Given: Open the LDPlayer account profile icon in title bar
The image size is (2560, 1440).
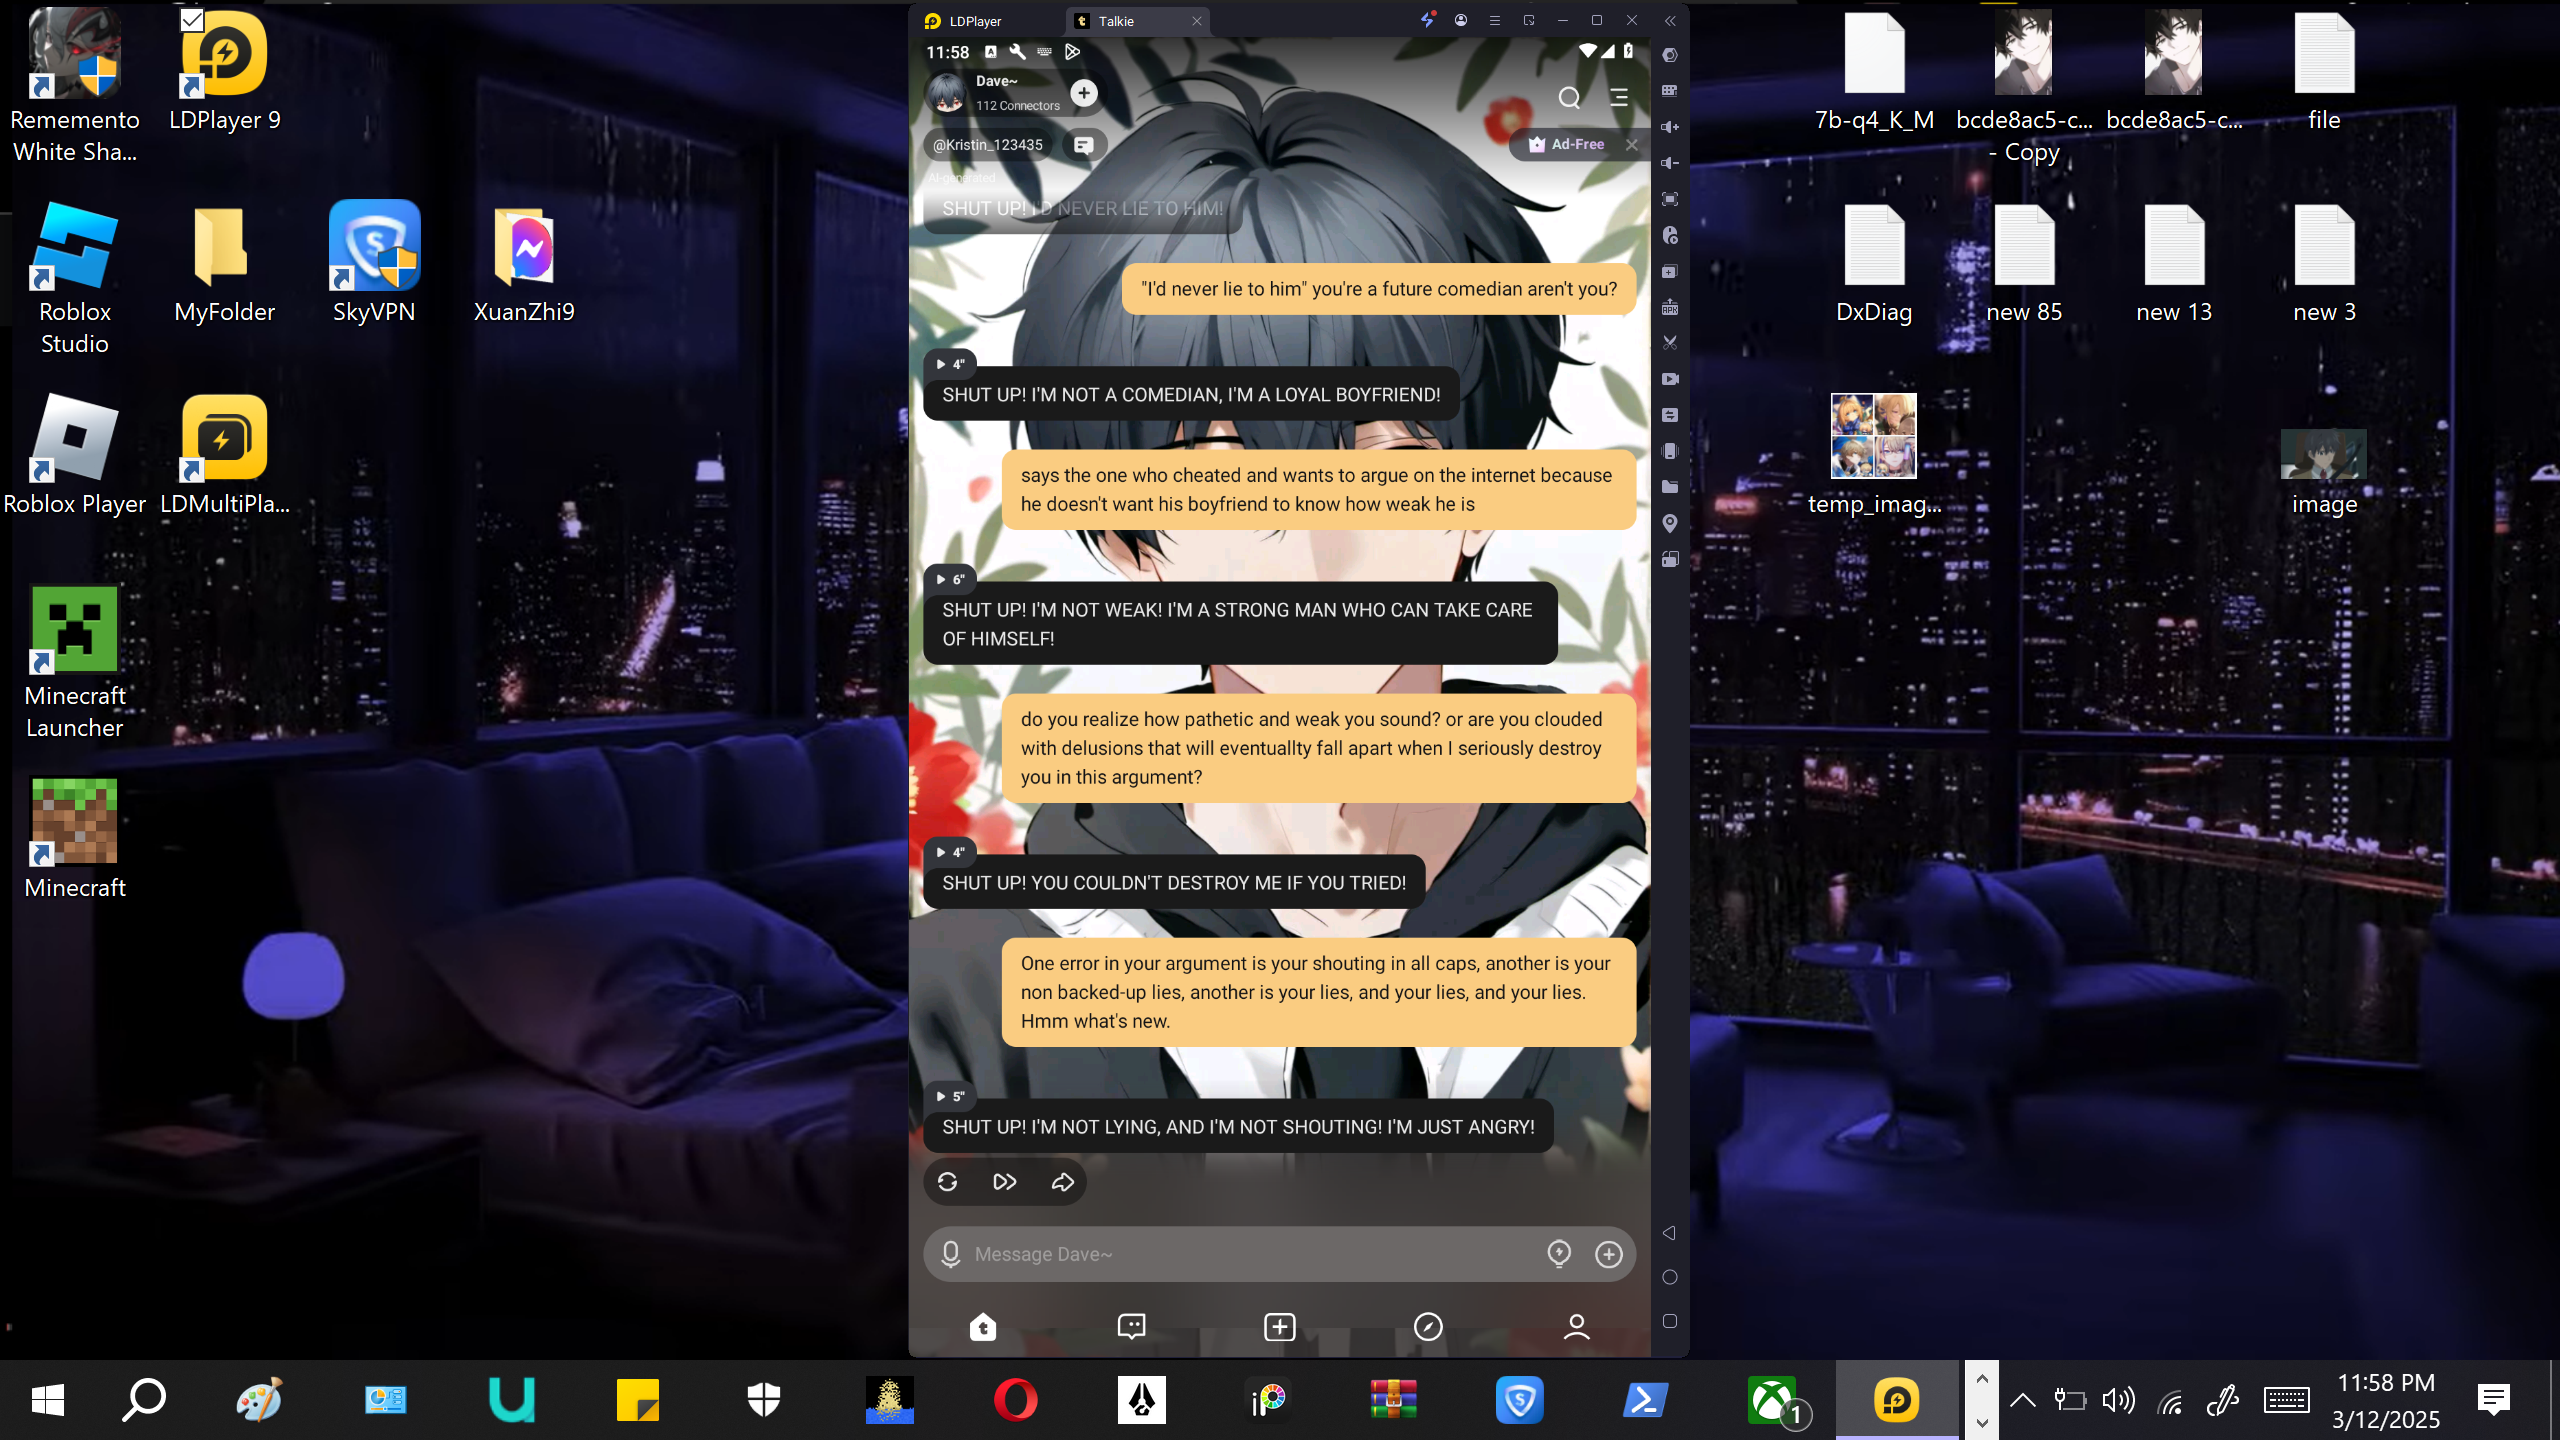Looking at the screenshot, I should pos(1461,20).
